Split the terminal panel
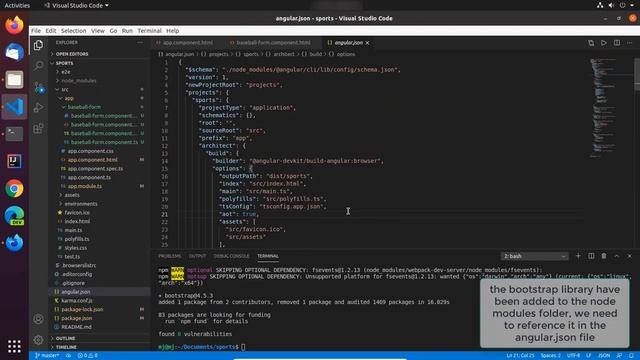The image size is (640, 360). click(591, 256)
